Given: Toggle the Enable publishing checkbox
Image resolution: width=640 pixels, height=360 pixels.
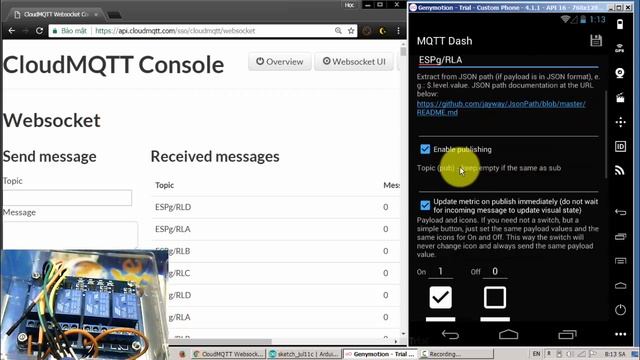Looking at the screenshot, I should [425, 149].
